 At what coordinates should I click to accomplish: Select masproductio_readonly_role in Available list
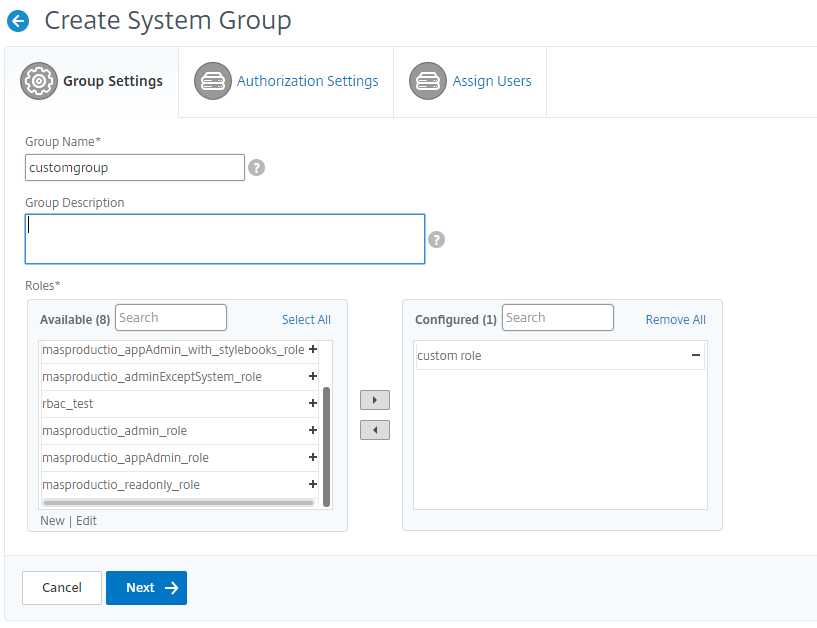point(179,485)
